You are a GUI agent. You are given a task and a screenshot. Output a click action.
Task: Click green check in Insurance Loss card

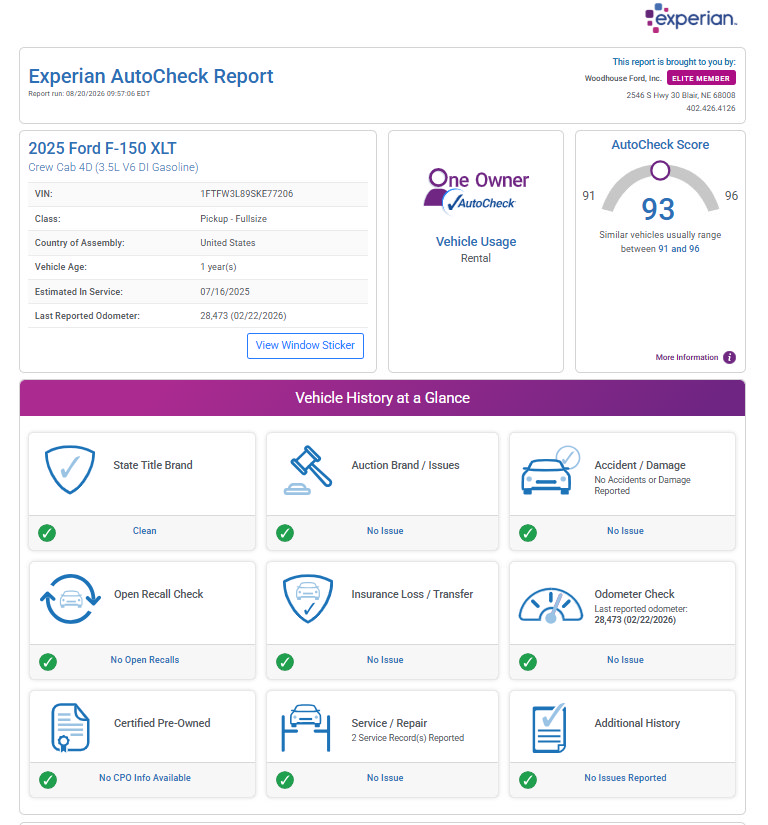(x=285, y=661)
